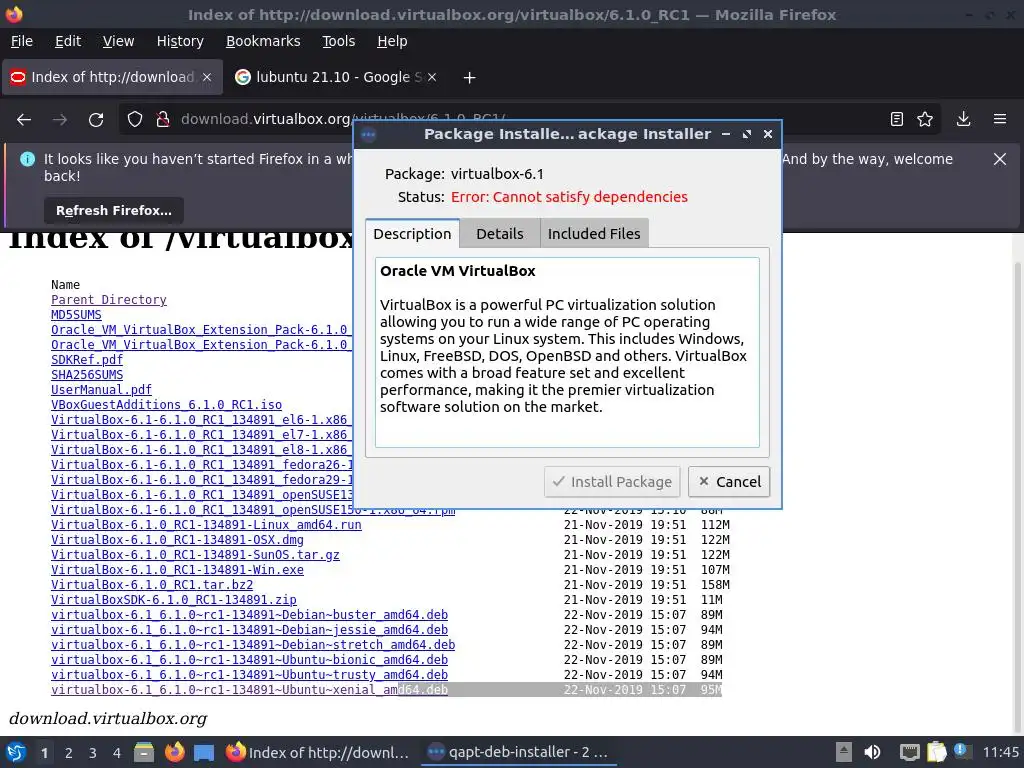Download the Ubuntu trusty deb package

coord(249,675)
